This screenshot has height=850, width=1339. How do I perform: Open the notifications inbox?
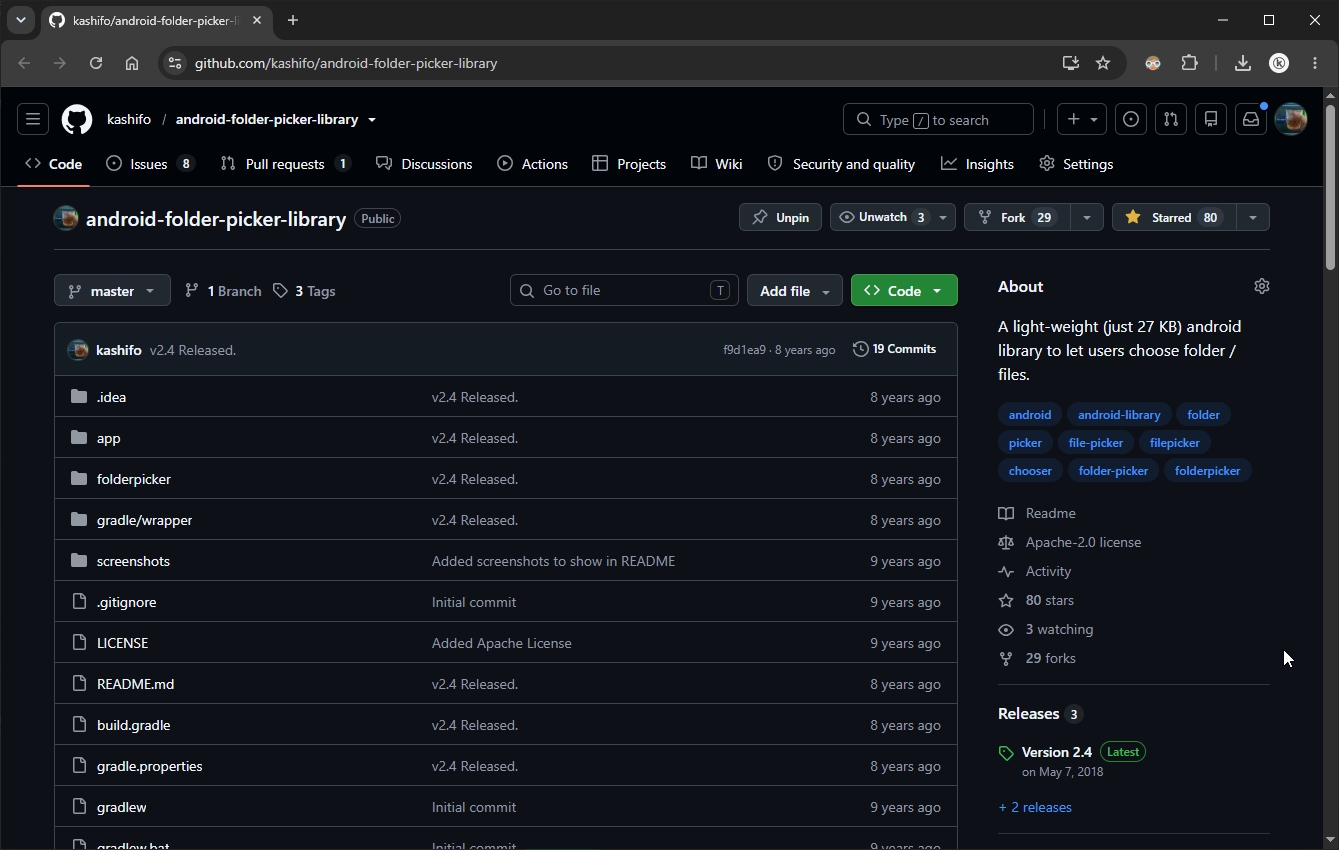pos(1251,119)
